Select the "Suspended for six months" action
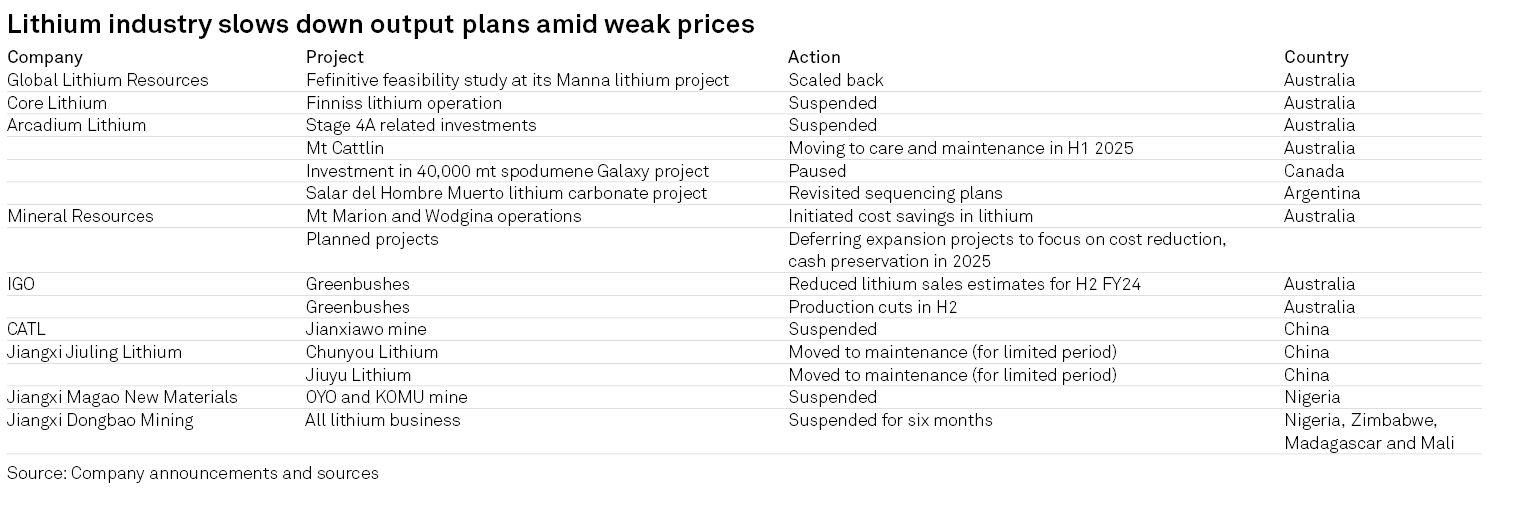 click(890, 420)
